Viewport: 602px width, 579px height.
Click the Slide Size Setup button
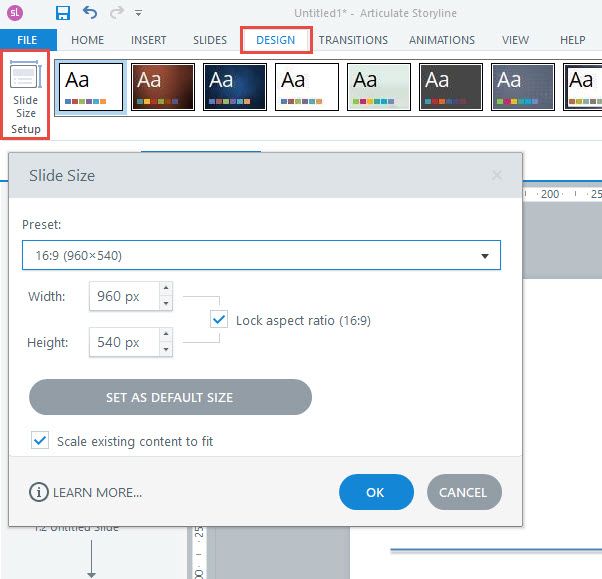[25, 95]
